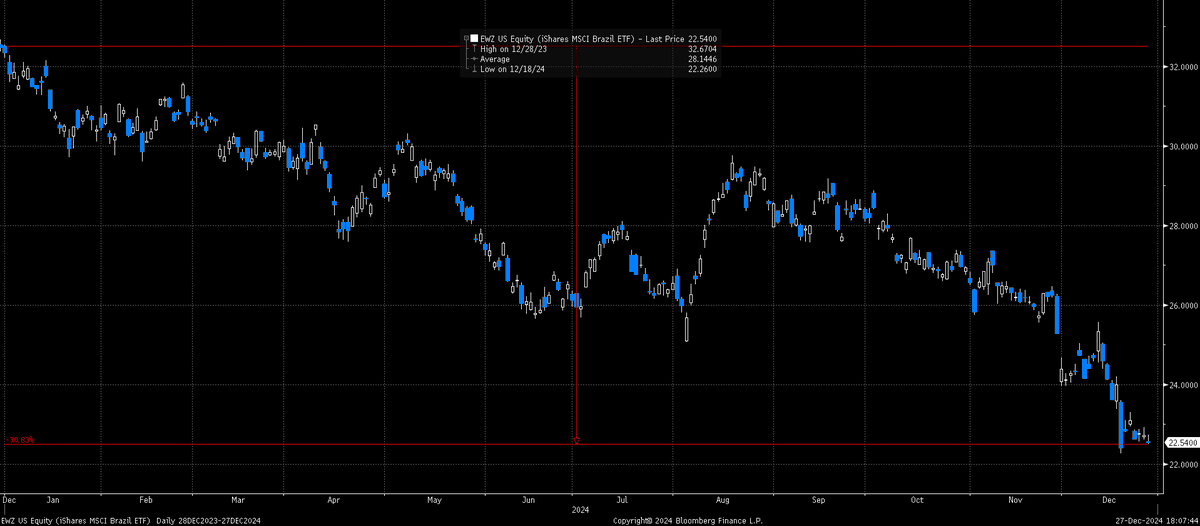This screenshot has width=1200, height=526.
Task: Click the 22.5400 last price axis tag
Action: 1182,442
